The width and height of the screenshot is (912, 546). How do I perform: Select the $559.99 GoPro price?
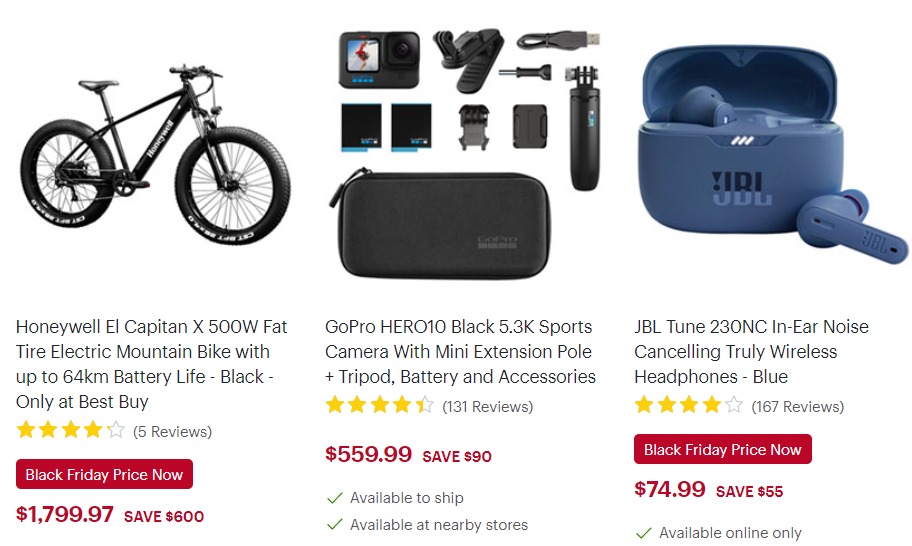pos(368,454)
